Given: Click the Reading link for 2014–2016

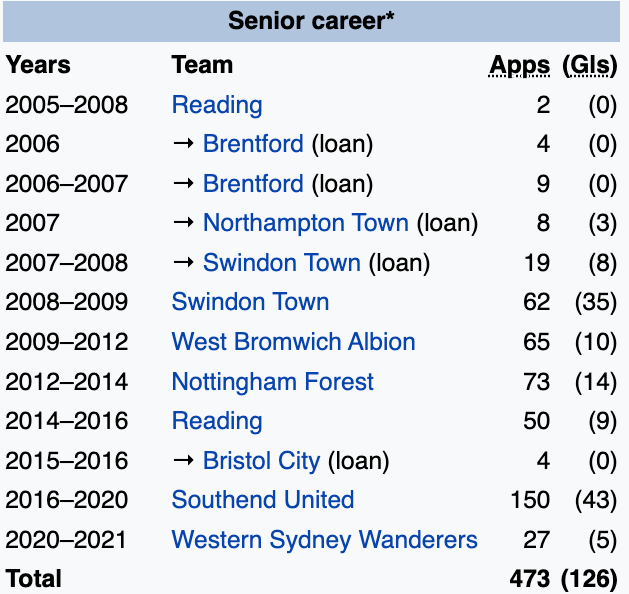Looking at the screenshot, I should tap(217, 421).
